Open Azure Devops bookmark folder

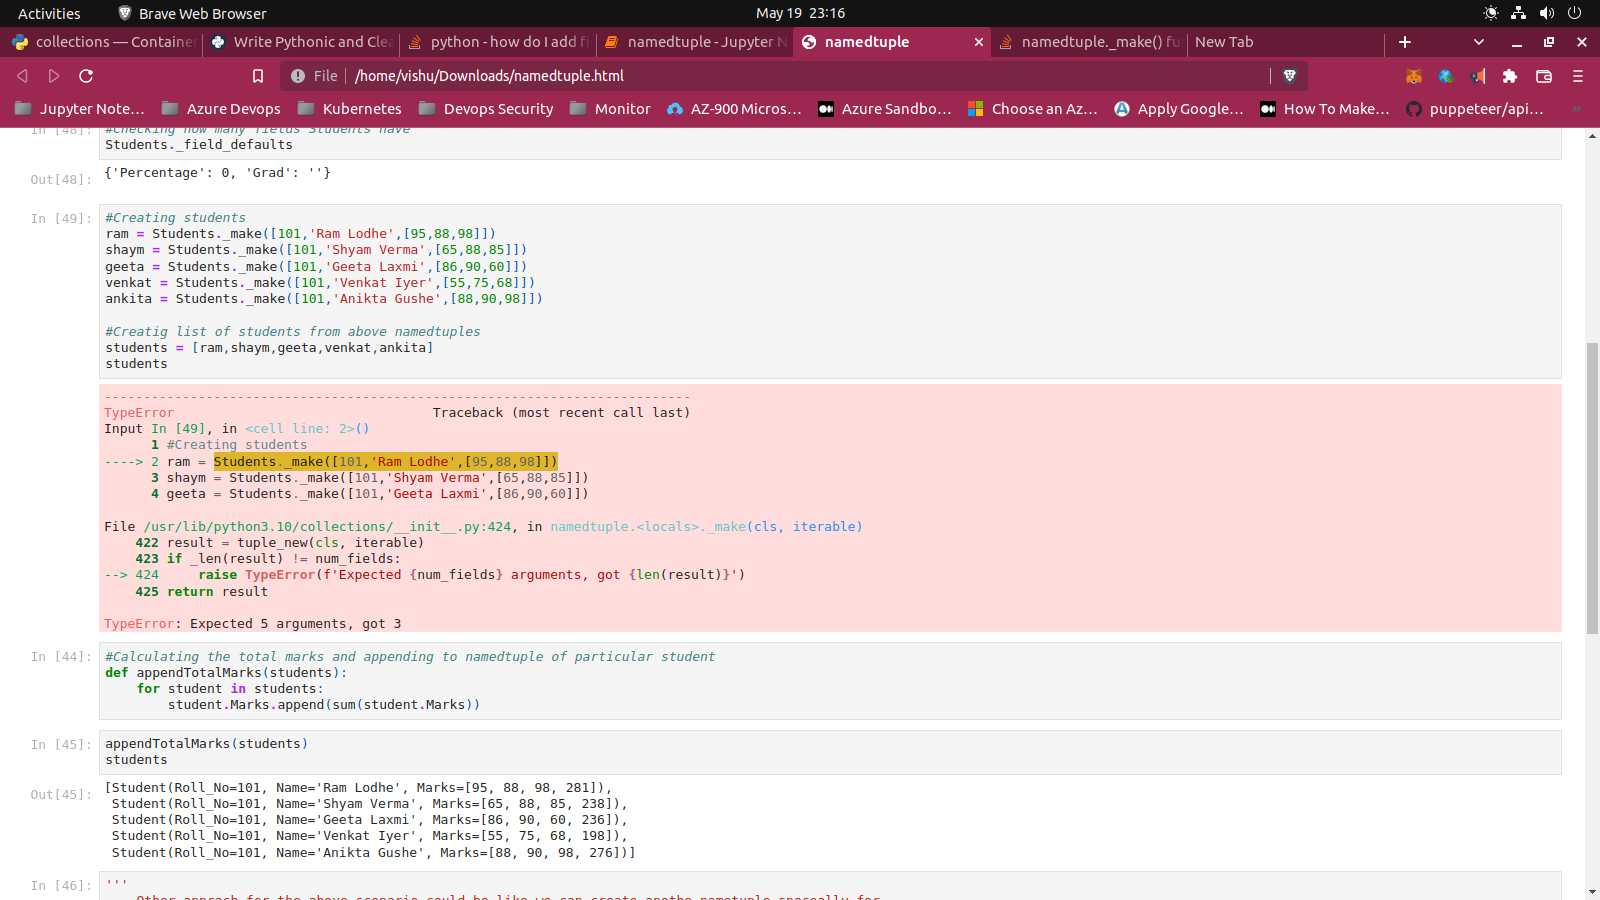222,109
